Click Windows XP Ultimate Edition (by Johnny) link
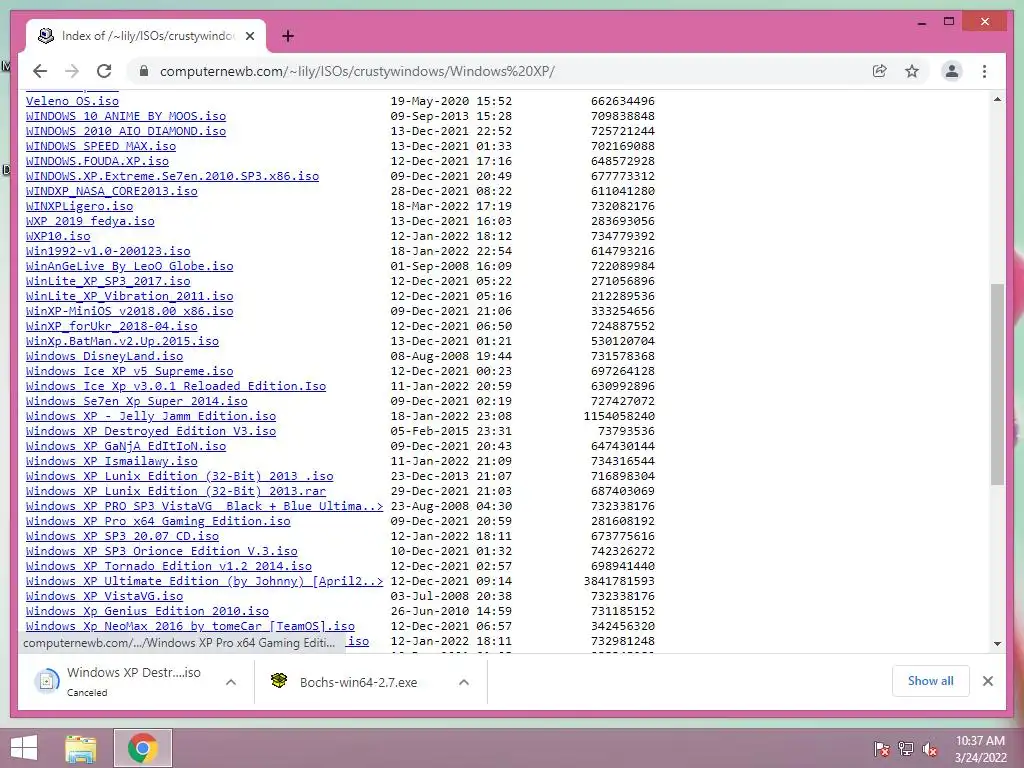1024x768 pixels. click(x=204, y=582)
